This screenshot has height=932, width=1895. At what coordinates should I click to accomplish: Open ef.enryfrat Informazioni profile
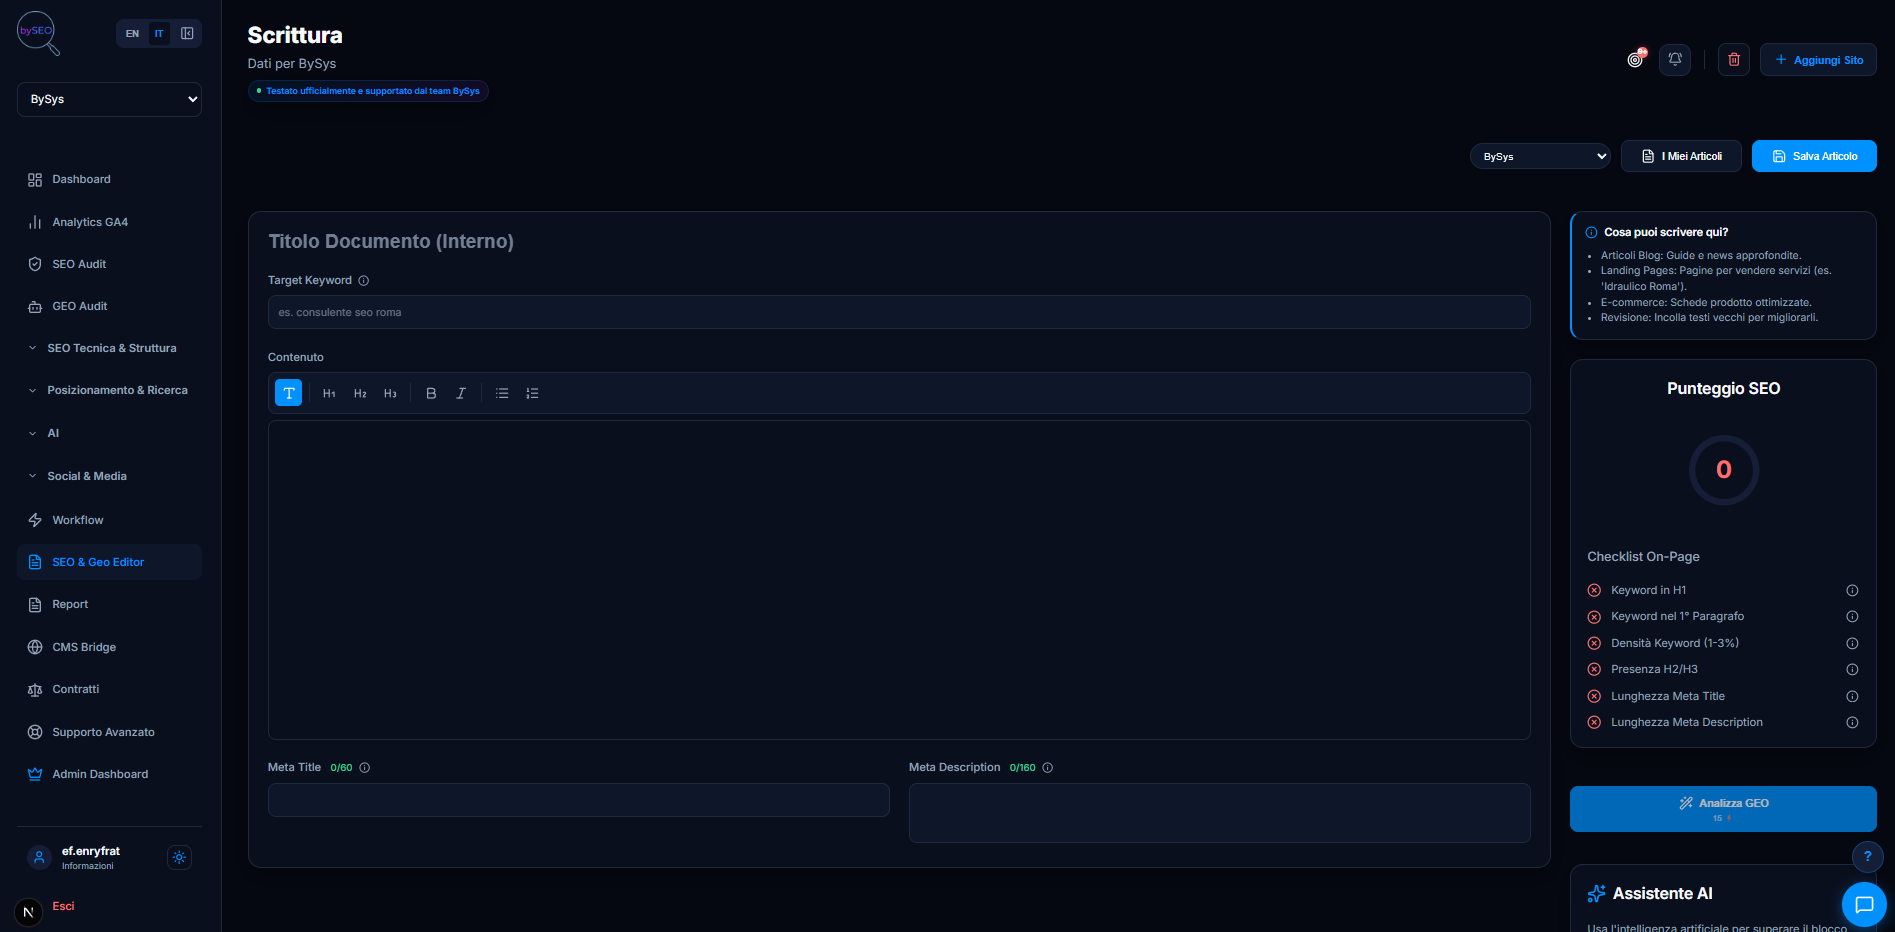(90, 857)
